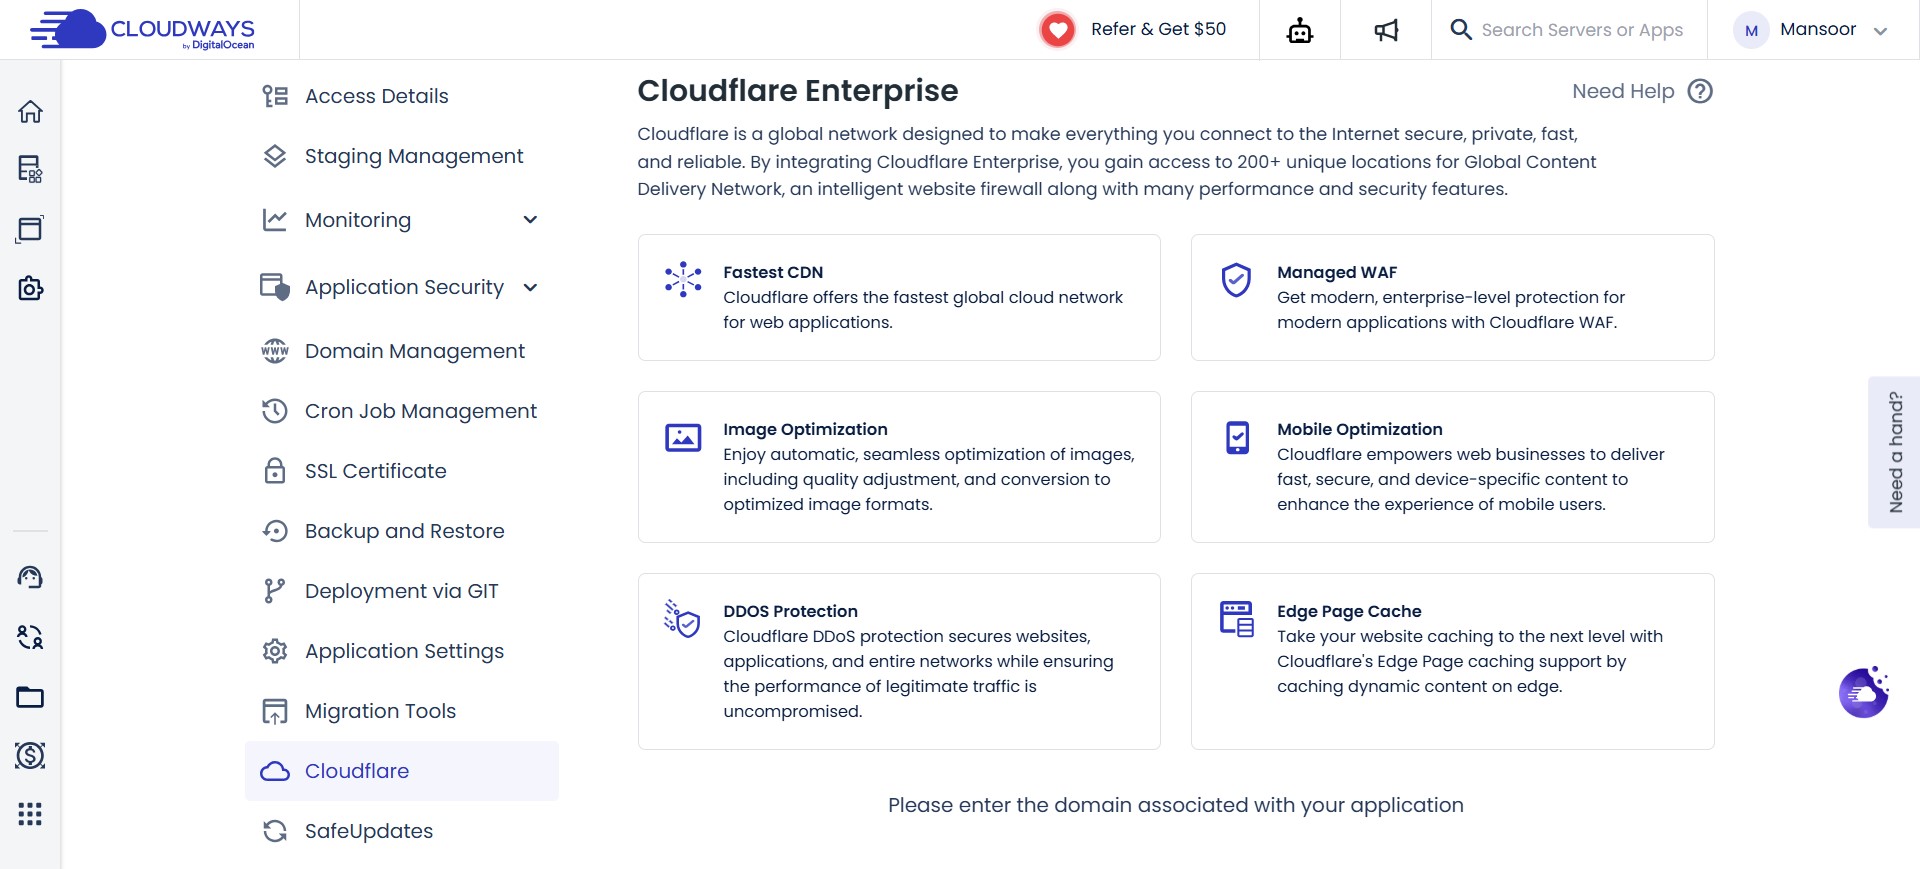Expand the Application Security chevron

pyautogui.click(x=530, y=288)
